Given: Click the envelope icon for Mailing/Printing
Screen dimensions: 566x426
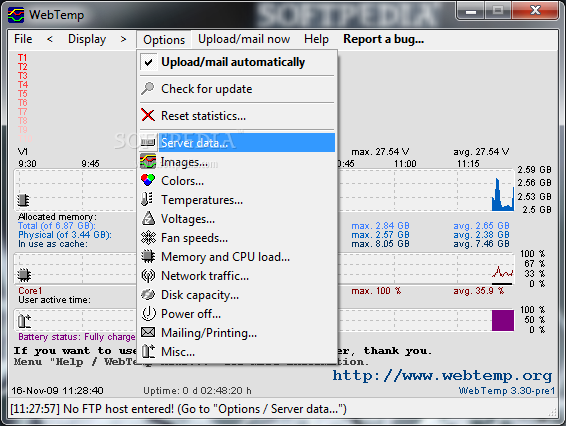Looking at the screenshot, I should click(148, 332).
